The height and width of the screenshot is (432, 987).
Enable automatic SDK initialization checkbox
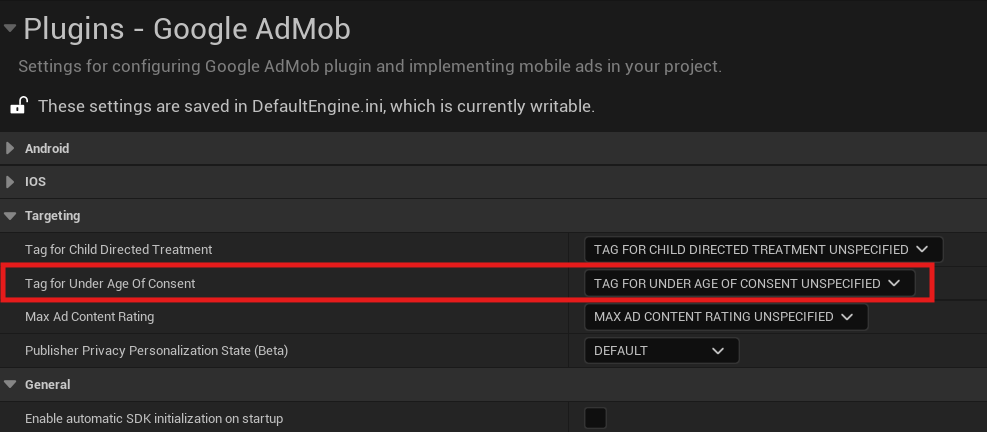pyautogui.click(x=595, y=418)
